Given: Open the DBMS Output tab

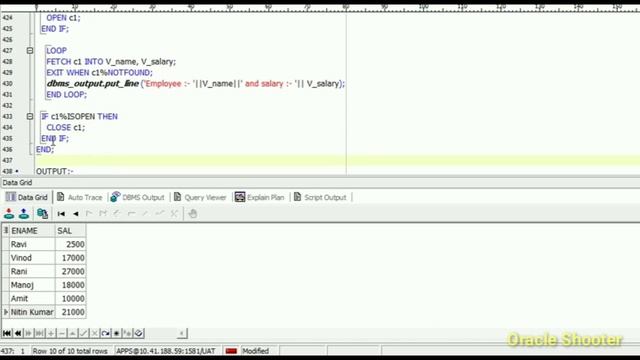Looking at the screenshot, I should tap(138, 197).
